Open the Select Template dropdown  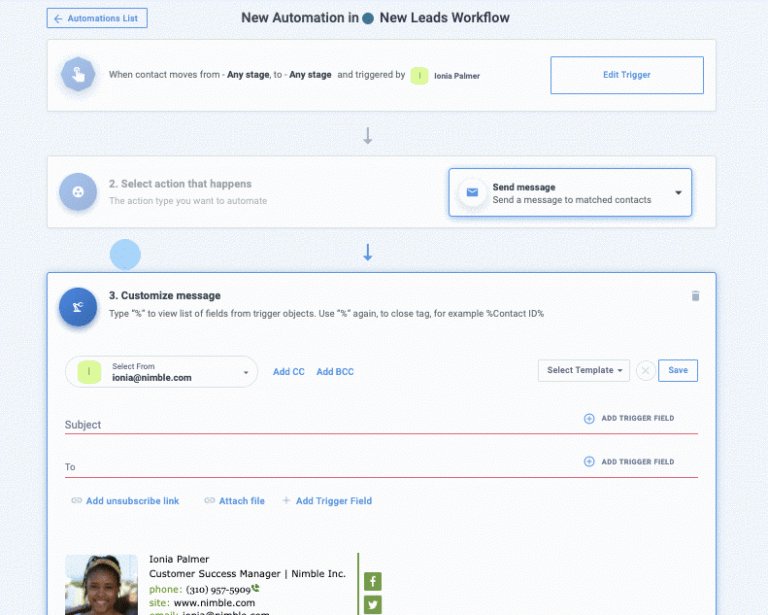point(584,370)
